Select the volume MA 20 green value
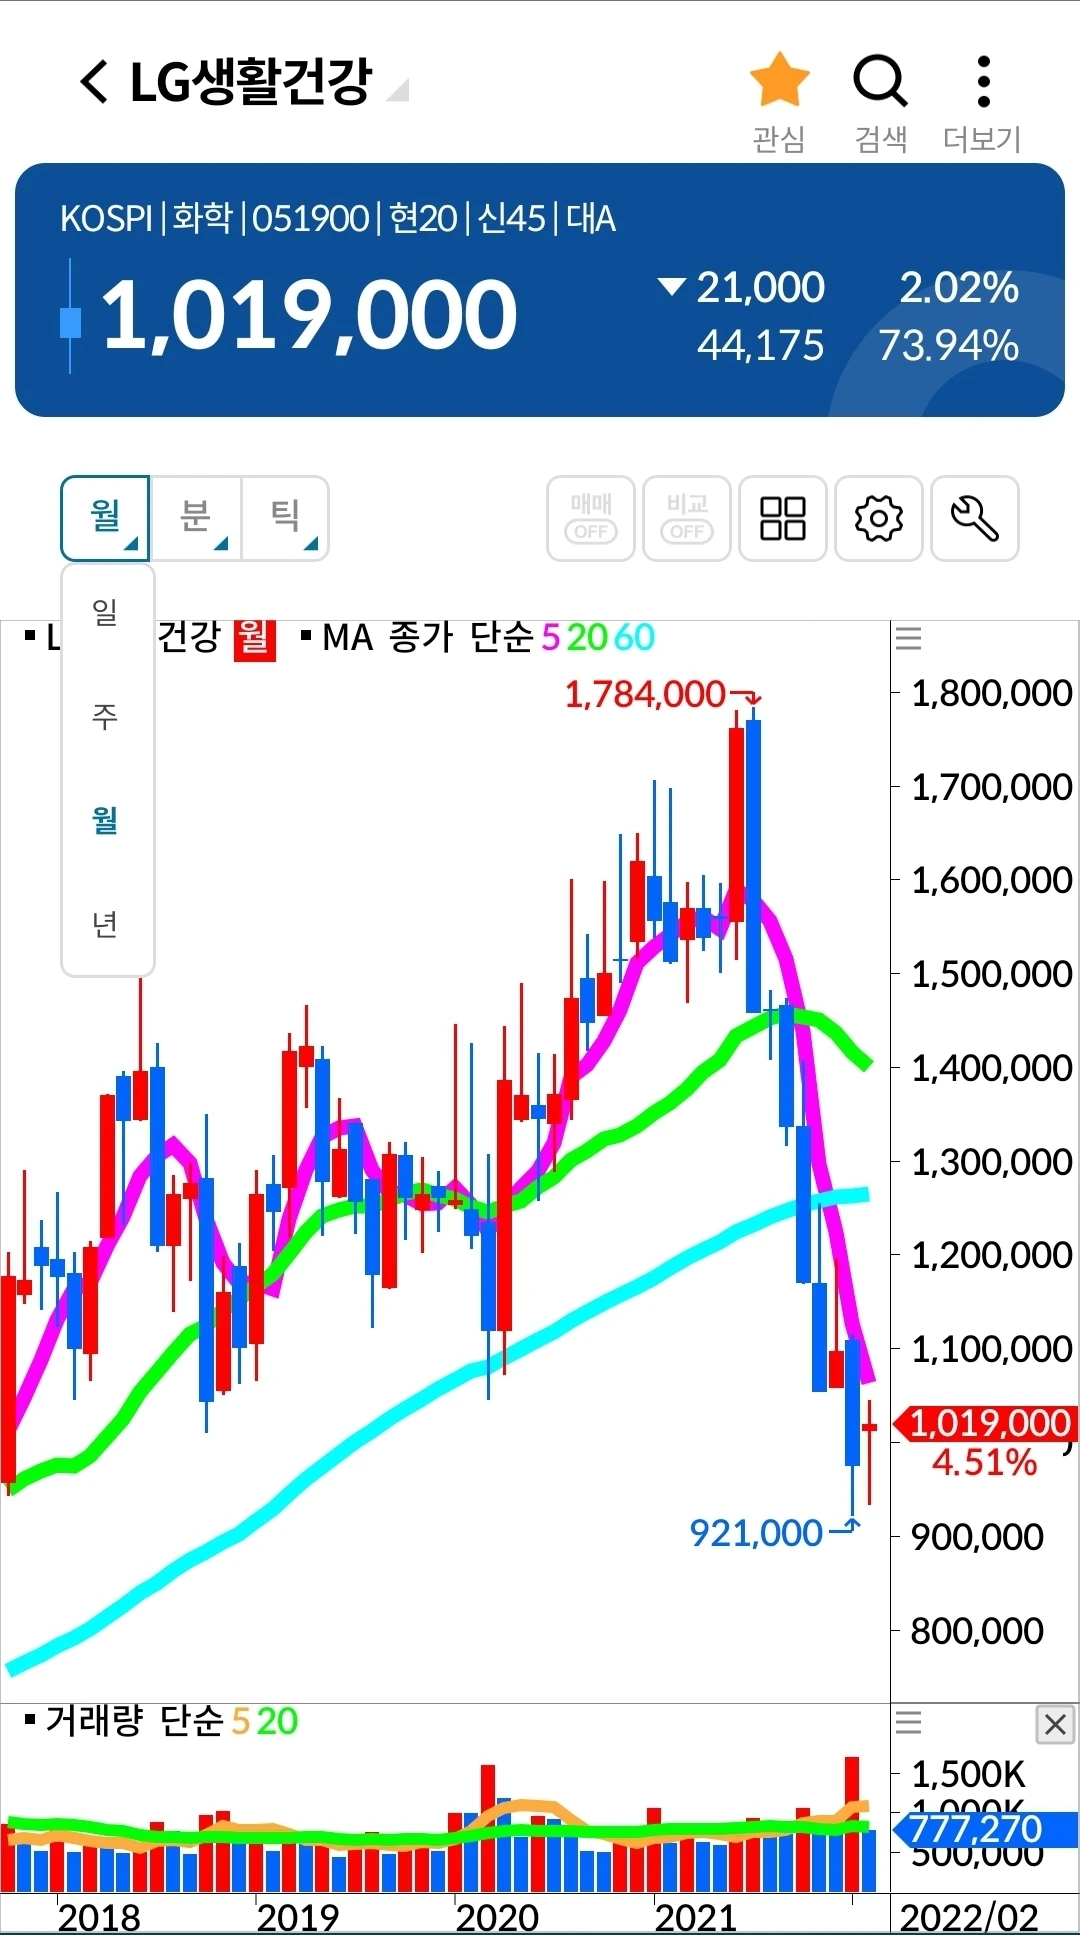1080x1935 pixels. pos(277,1721)
